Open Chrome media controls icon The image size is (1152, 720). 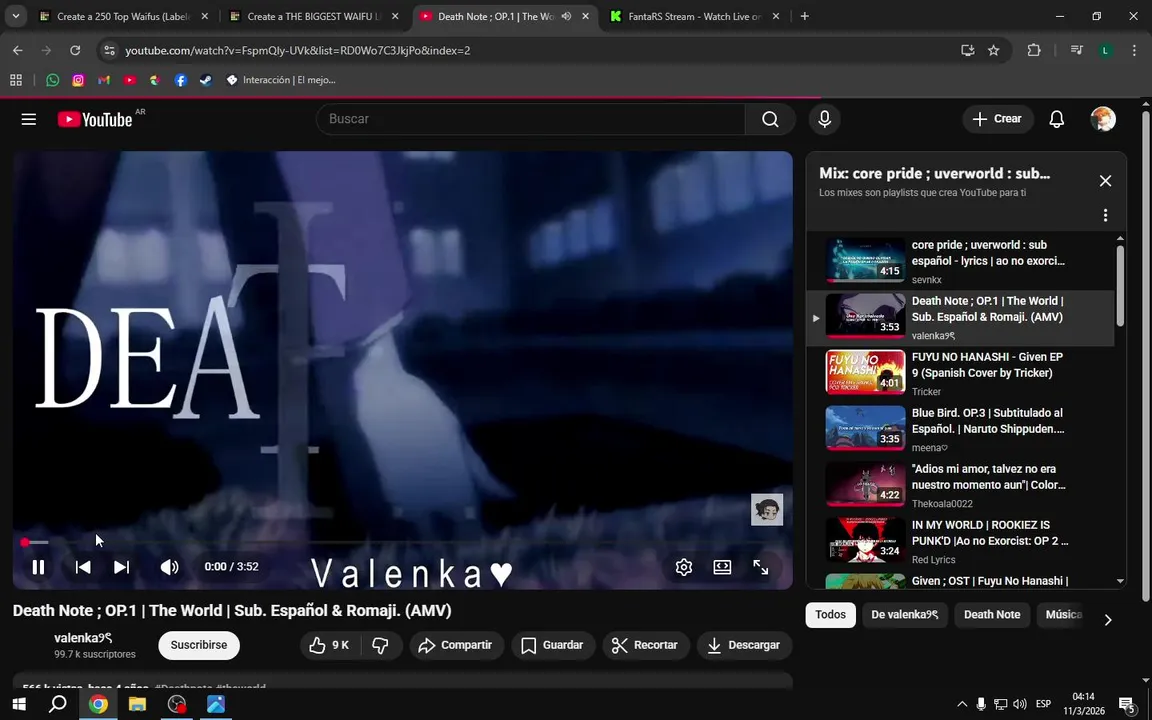pos(1076,50)
